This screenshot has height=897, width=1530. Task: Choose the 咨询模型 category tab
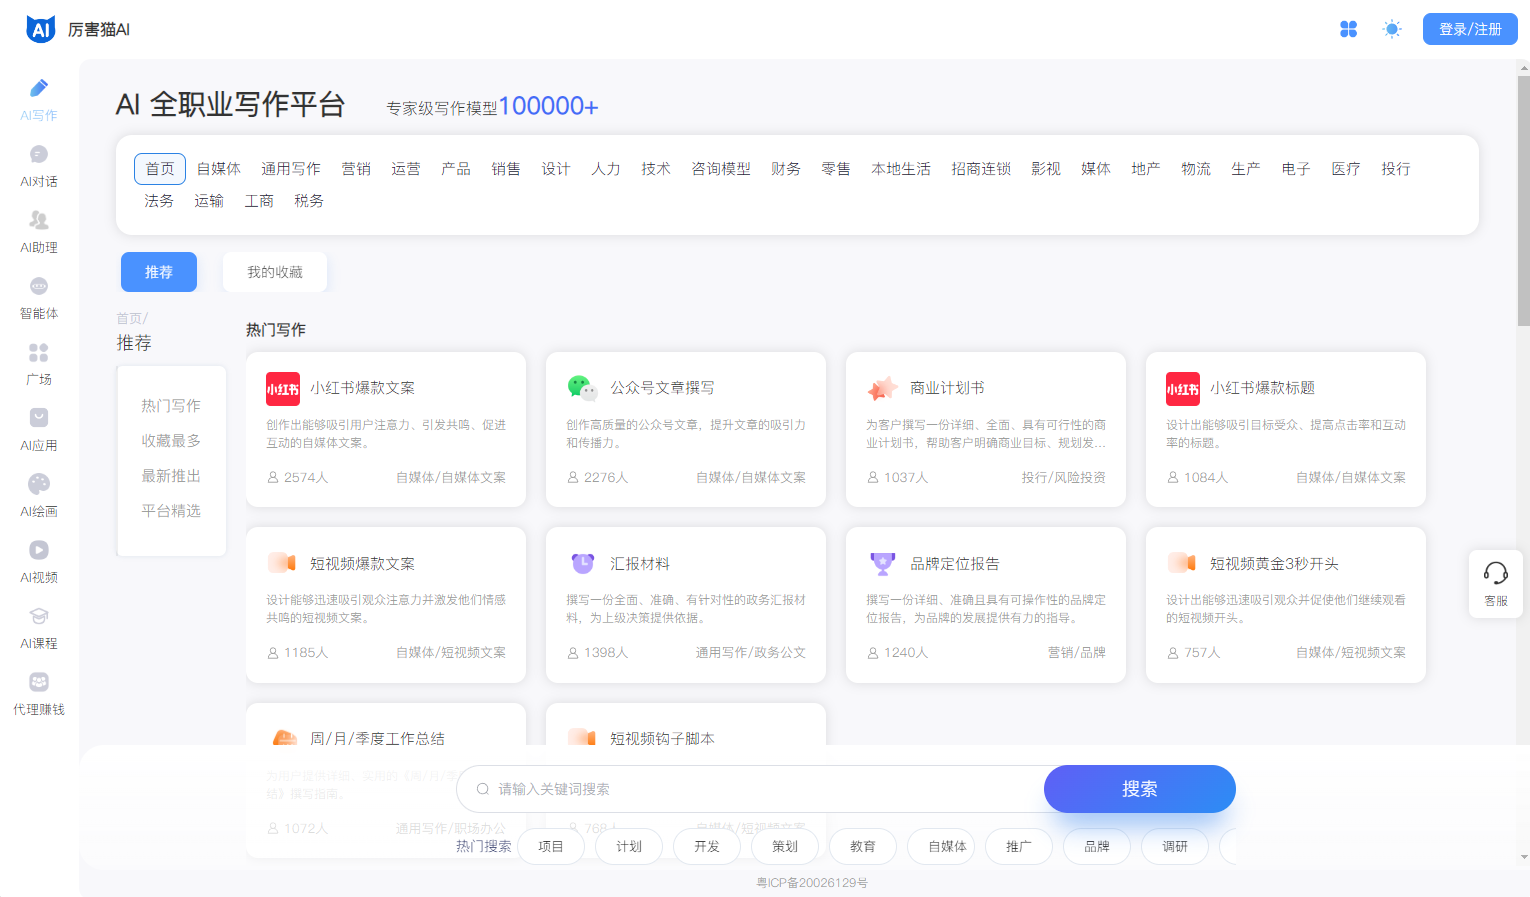pos(720,169)
